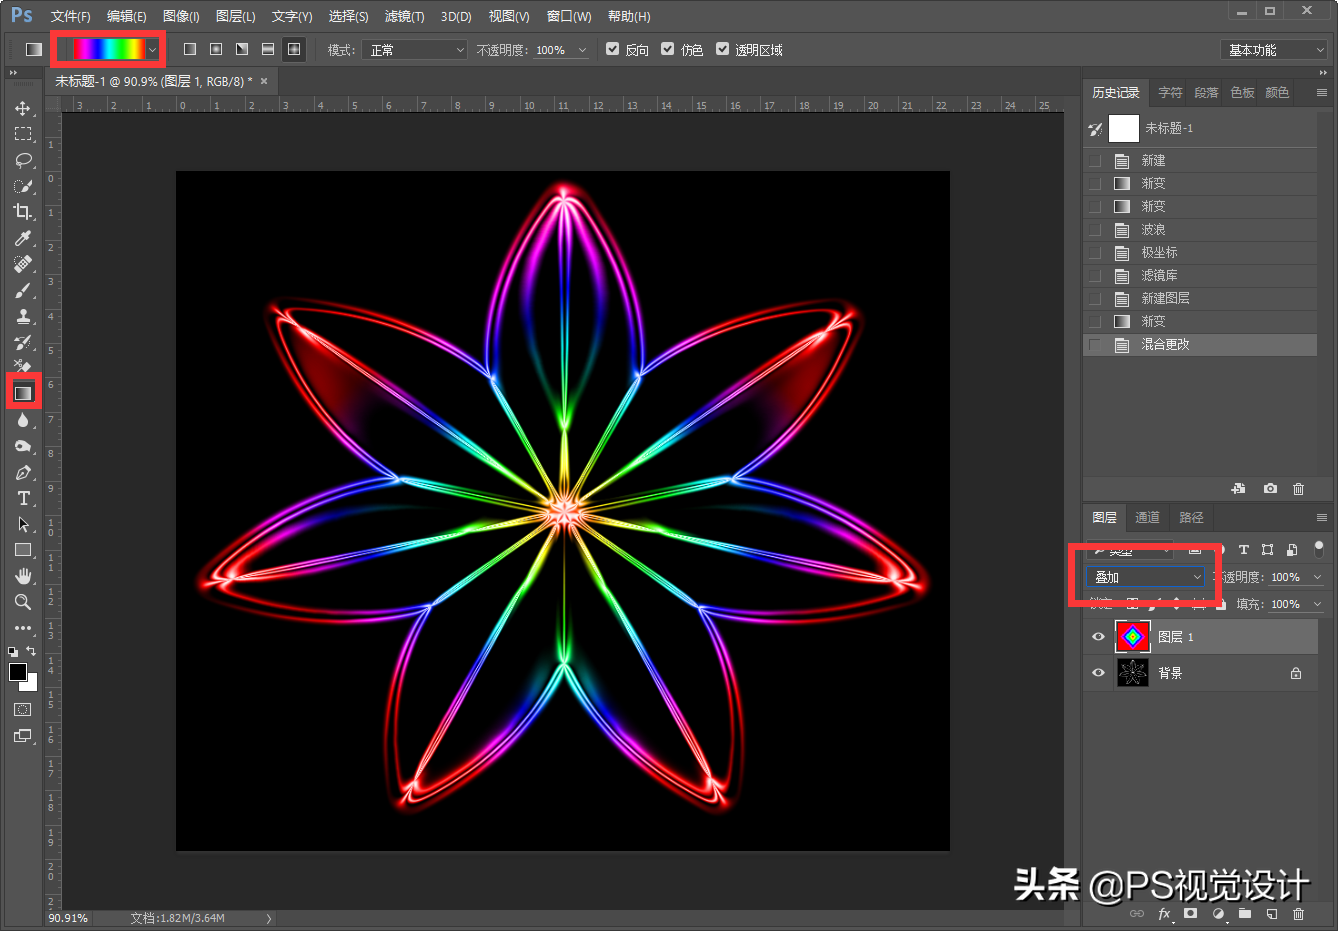
Task: Select the History Brush tool
Action: (23, 342)
